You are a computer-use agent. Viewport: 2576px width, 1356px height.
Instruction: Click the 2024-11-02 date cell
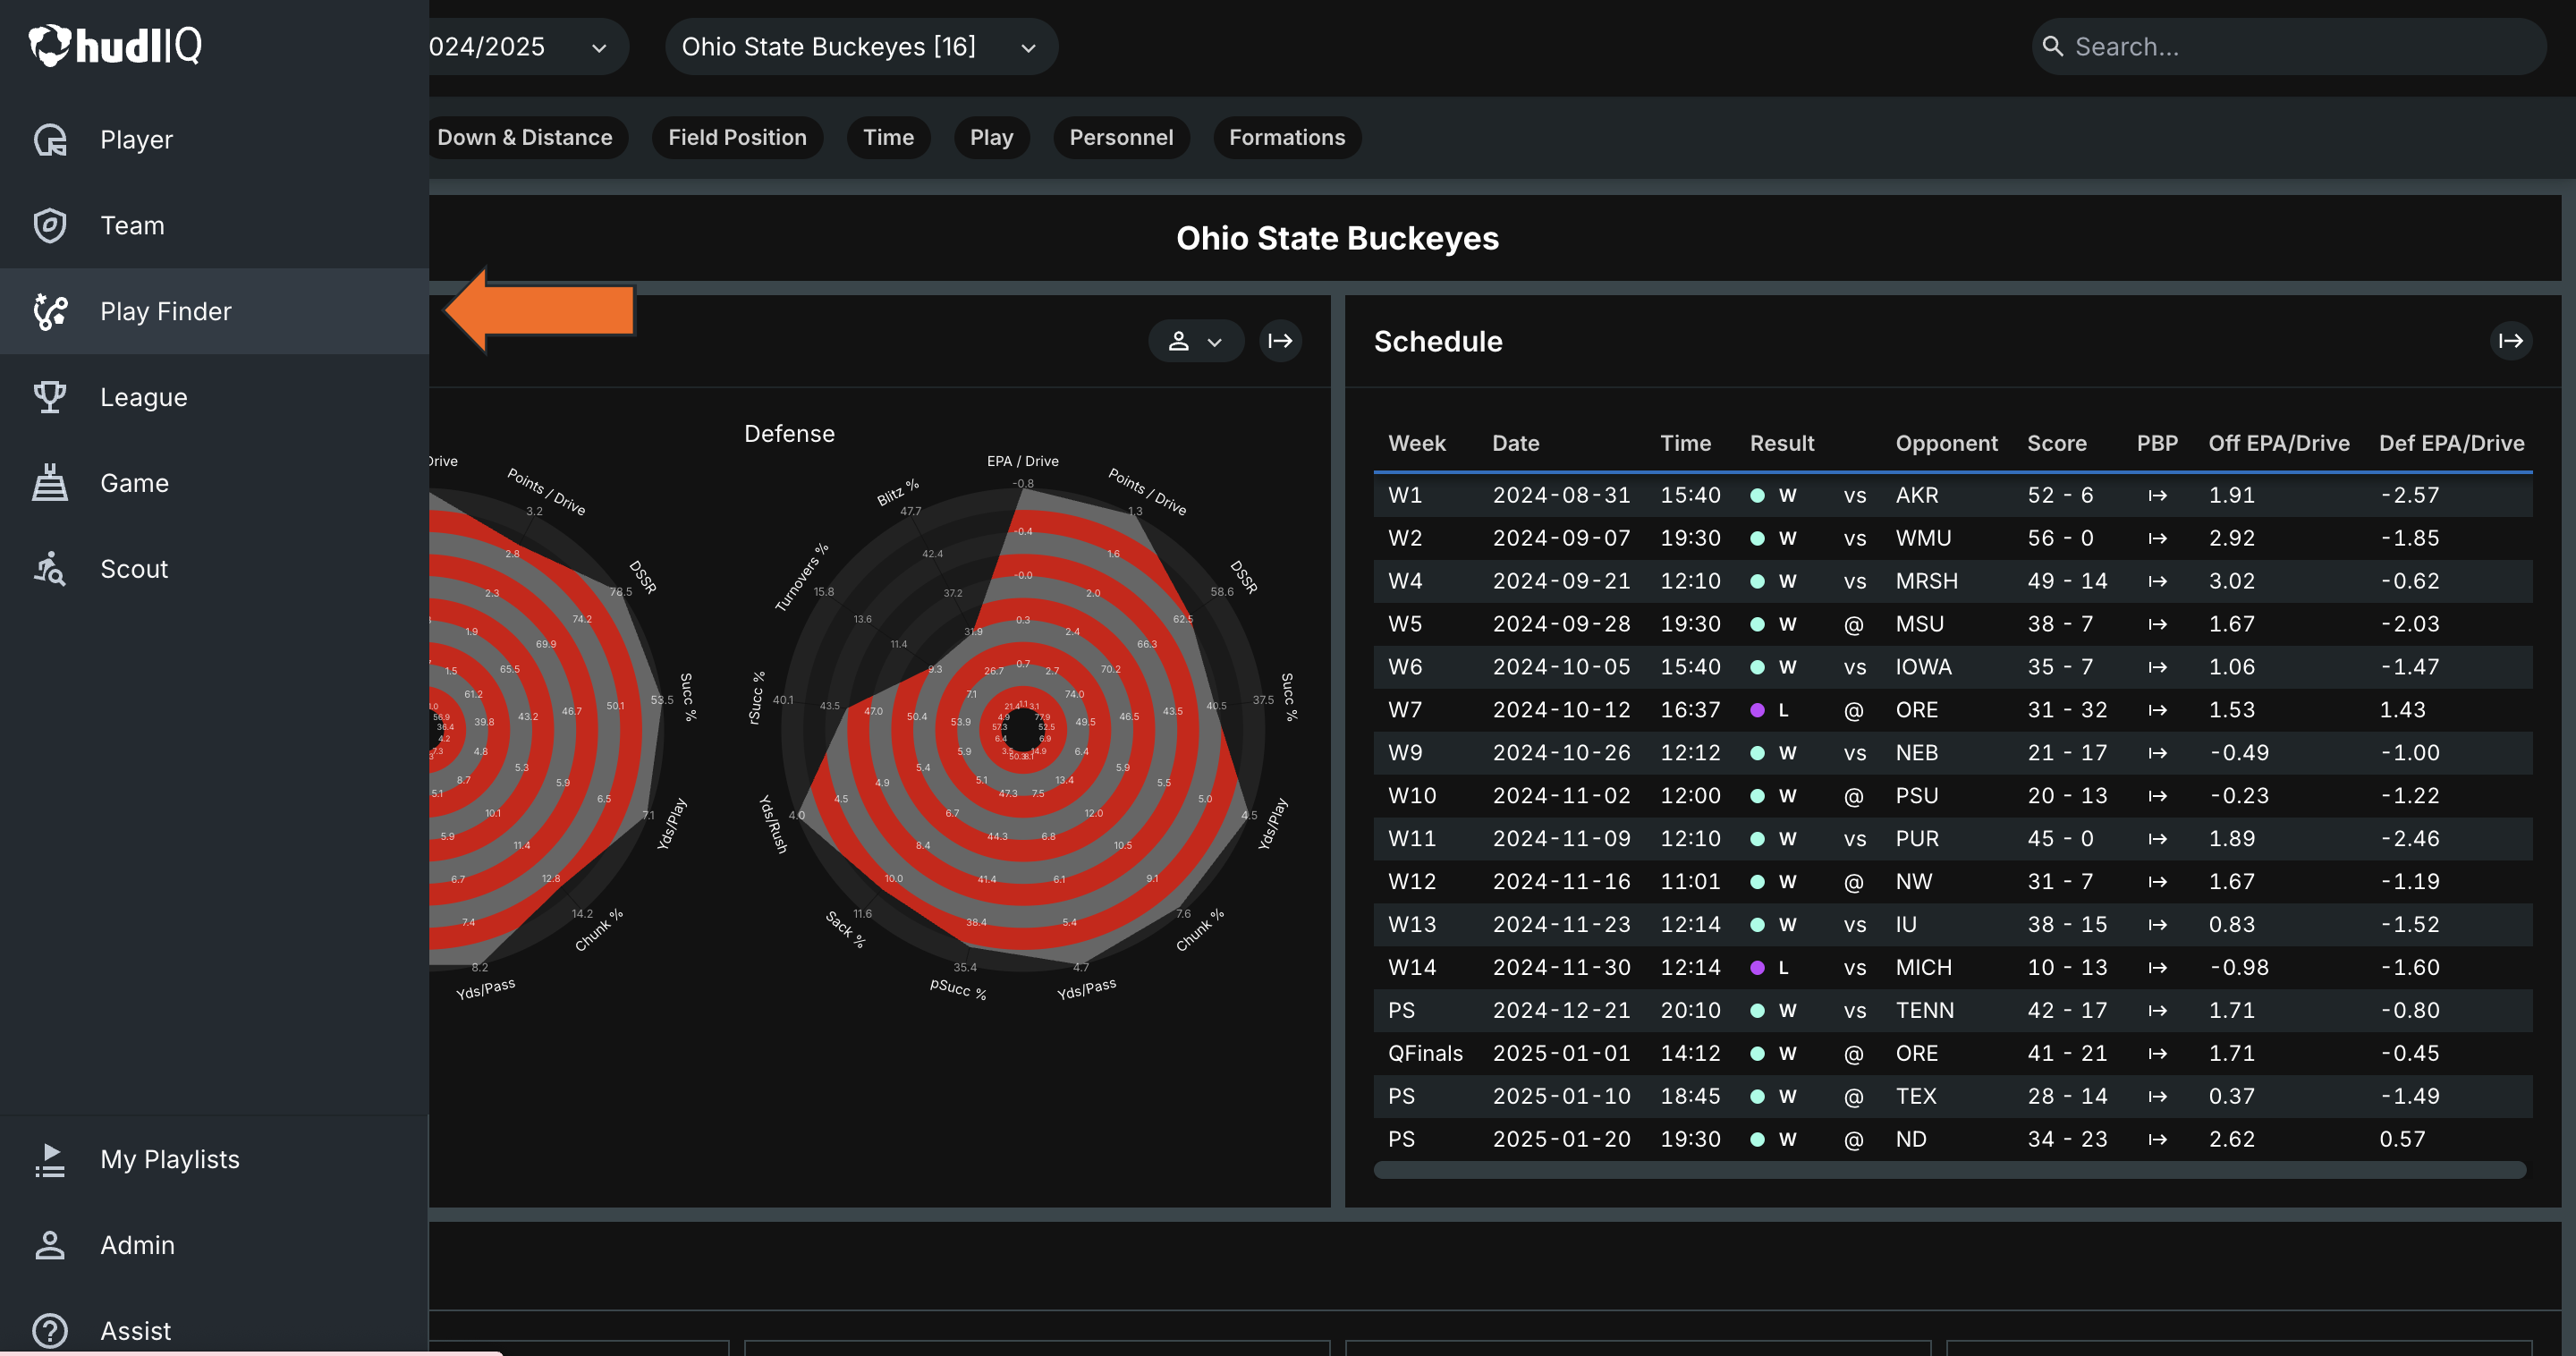(x=1561, y=796)
